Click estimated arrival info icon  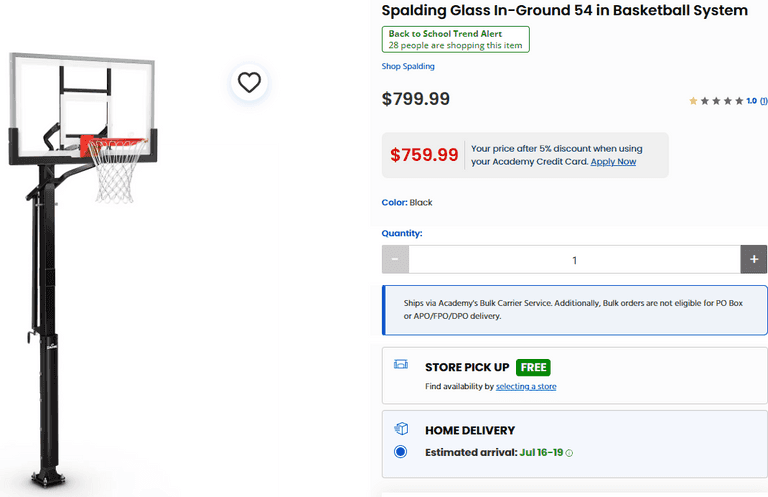tap(569, 453)
